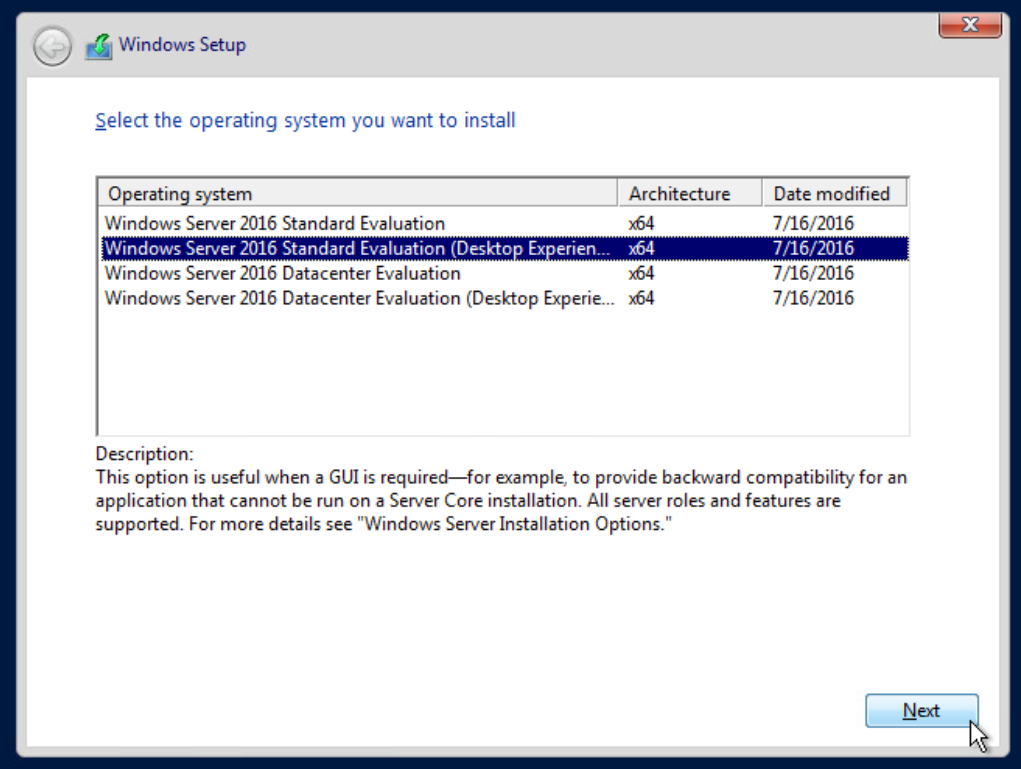Click the 'Select the operating system' heading
This screenshot has height=769, width=1021.
click(305, 121)
